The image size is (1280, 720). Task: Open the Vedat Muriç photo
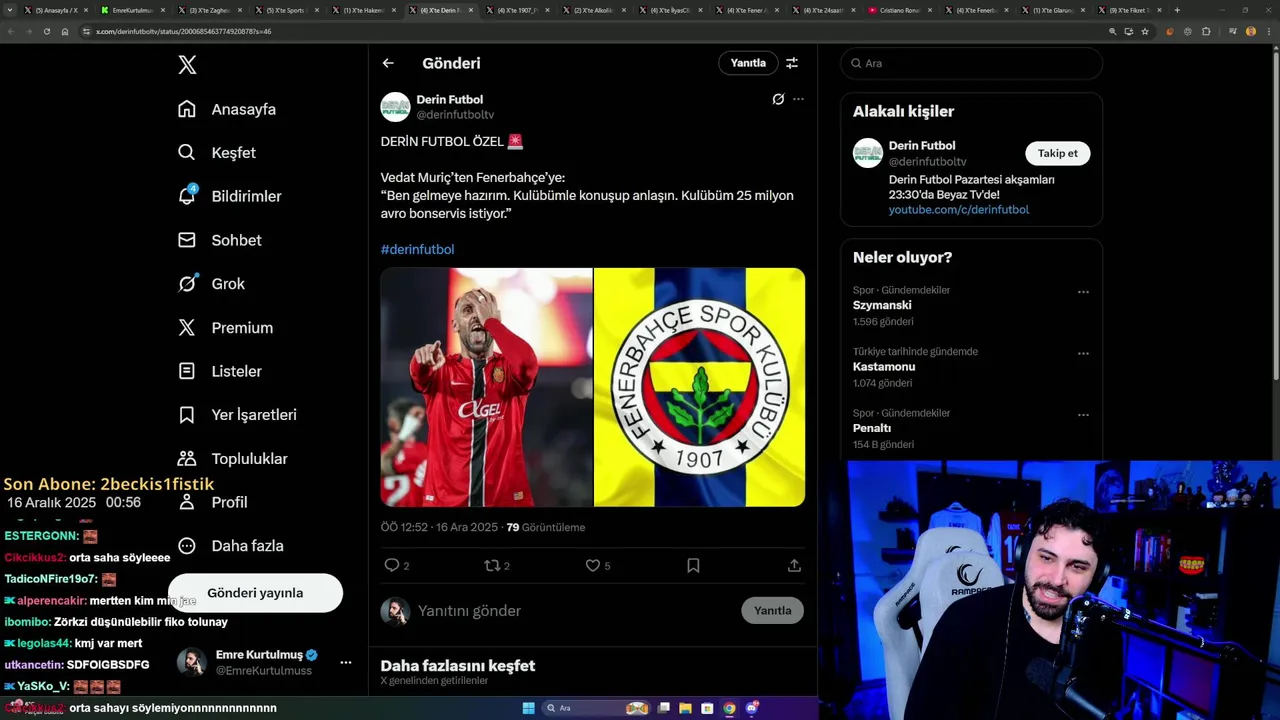tap(486, 387)
